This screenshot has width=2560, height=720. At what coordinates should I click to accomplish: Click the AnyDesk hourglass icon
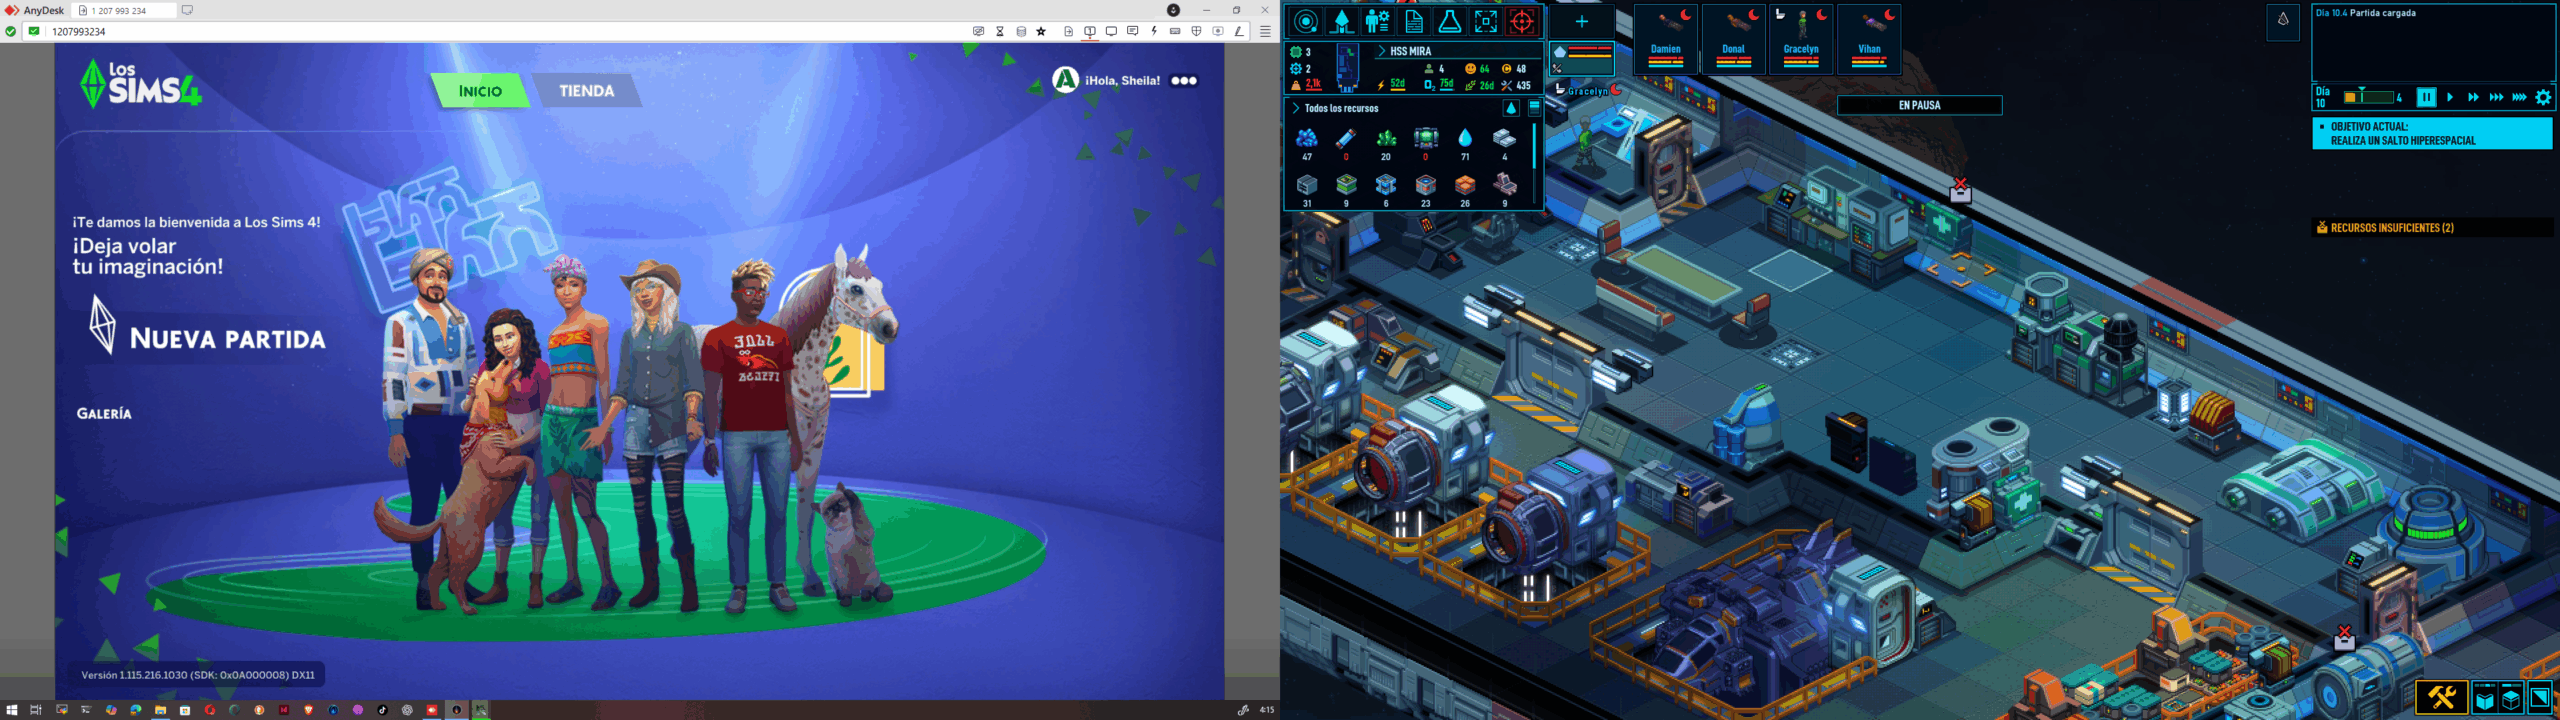(x=1000, y=31)
